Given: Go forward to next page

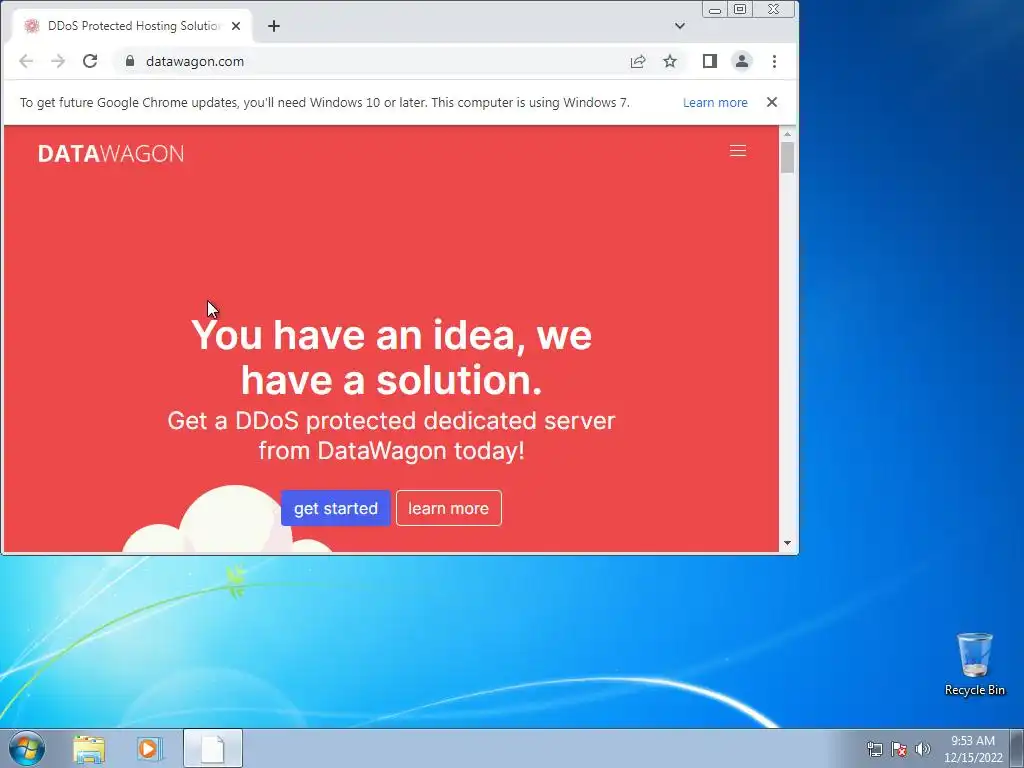Looking at the screenshot, I should tap(58, 61).
